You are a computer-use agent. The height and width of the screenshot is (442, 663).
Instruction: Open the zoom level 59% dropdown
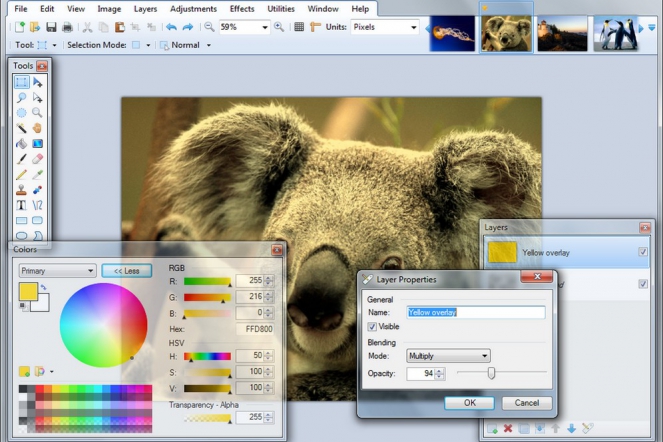pyautogui.click(x=265, y=27)
